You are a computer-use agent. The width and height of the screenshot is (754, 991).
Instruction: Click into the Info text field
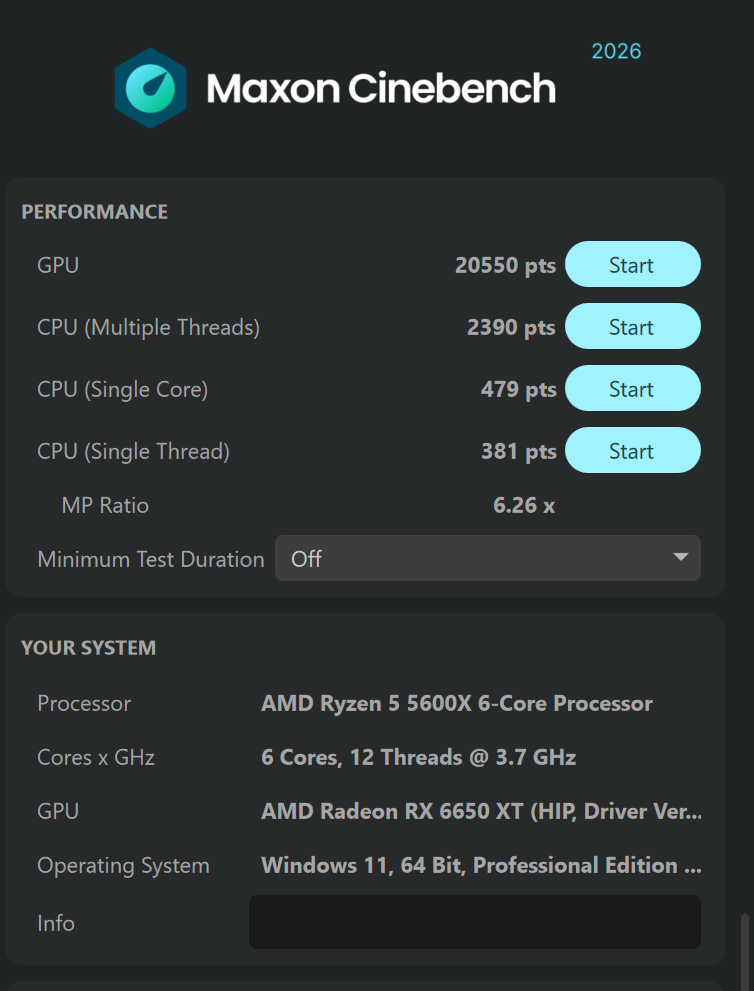click(x=474, y=922)
